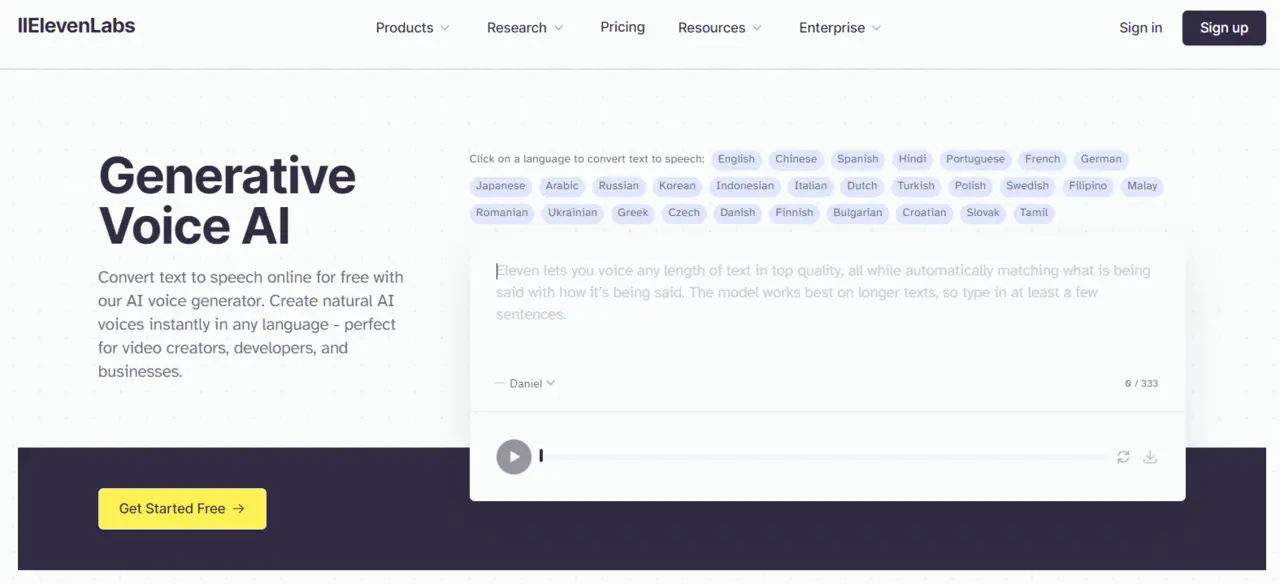This screenshot has height=584, width=1280.
Task: Click the regenerate speech refresh icon
Action: [x=1123, y=457]
